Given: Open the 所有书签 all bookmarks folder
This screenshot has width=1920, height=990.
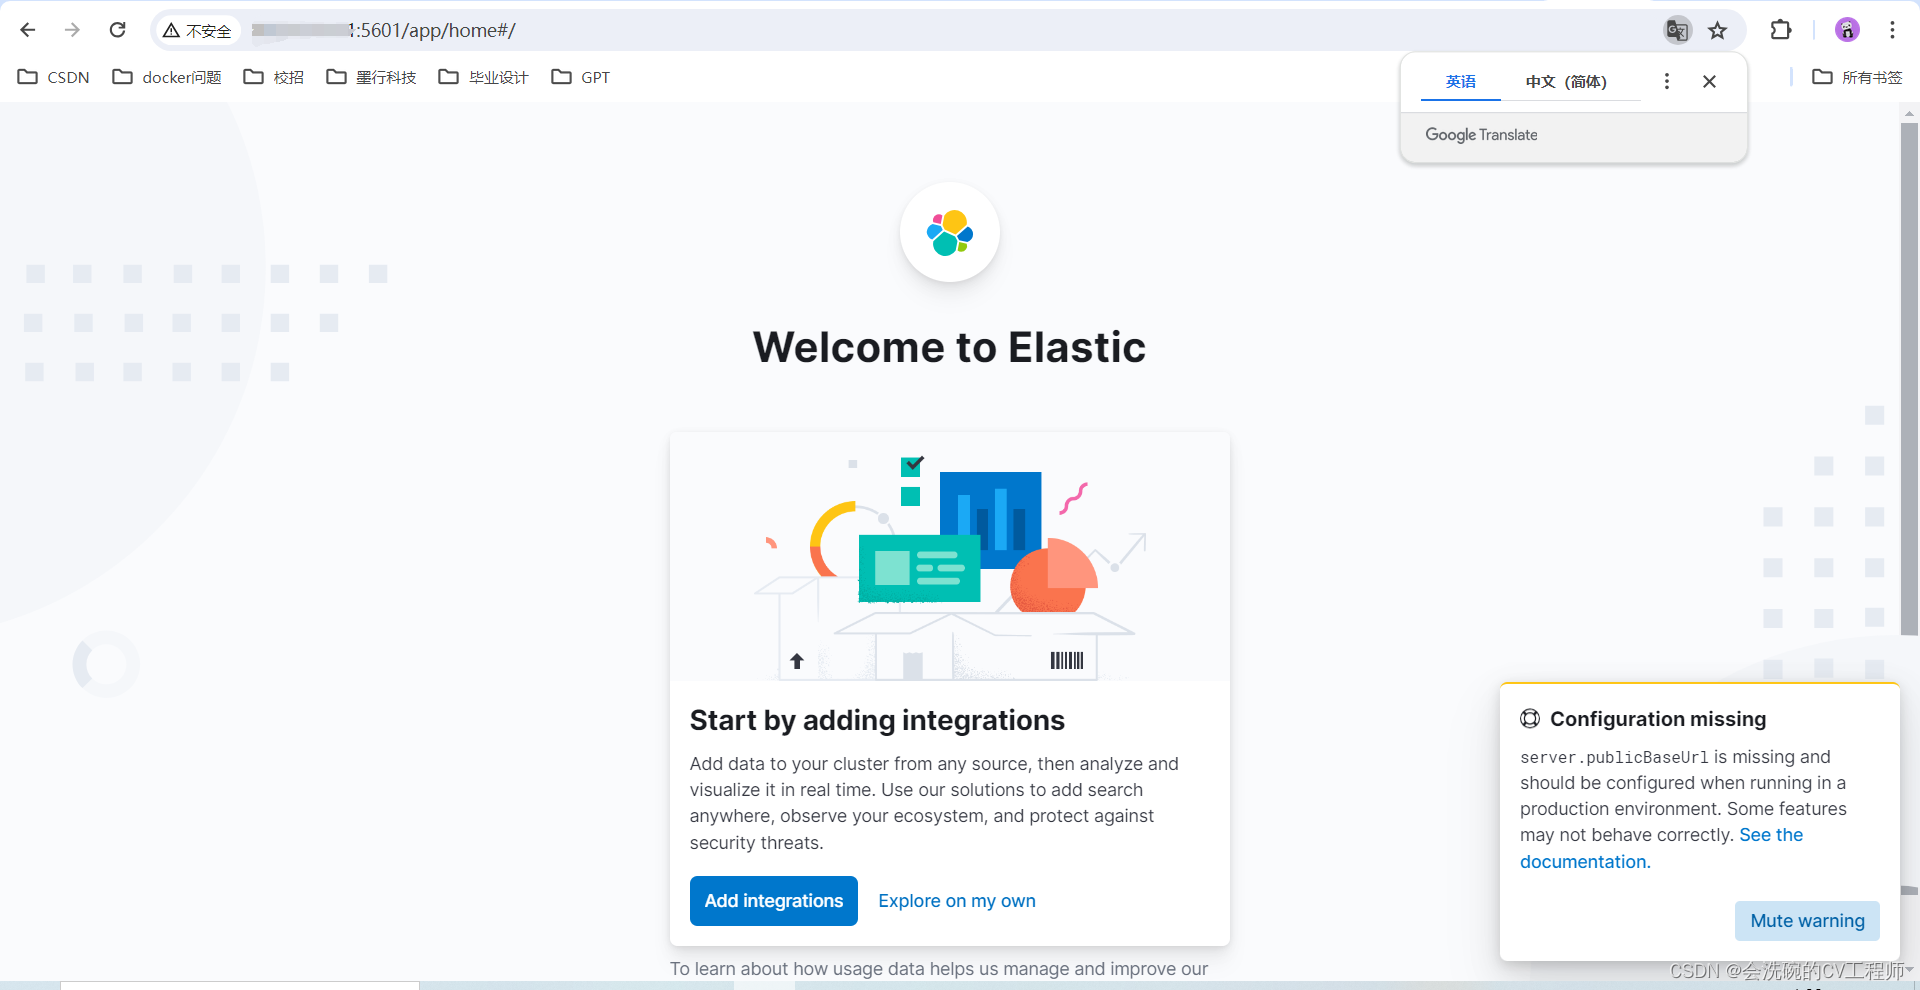Looking at the screenshot, I should tap(1857, 77).
